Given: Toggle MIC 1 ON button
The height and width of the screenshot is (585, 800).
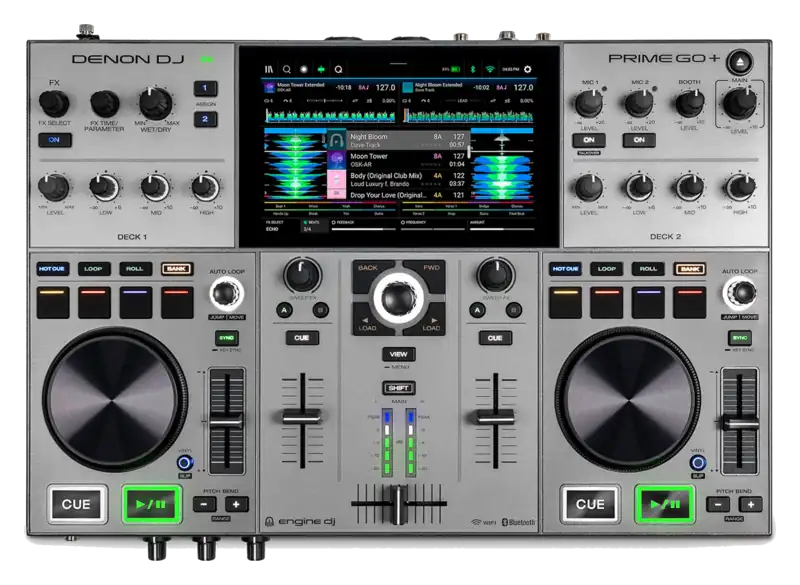Looking at the screenshot, I should [x=589, y=140].
